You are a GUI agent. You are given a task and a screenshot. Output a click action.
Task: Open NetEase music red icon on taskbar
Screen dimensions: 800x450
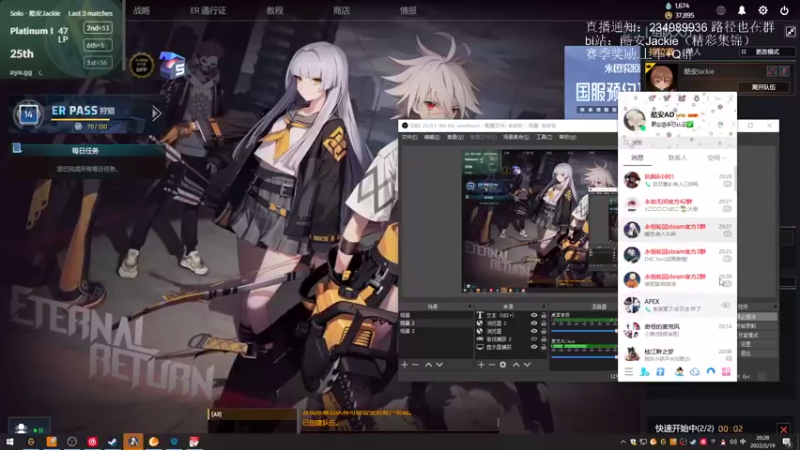tap(92, 441)
